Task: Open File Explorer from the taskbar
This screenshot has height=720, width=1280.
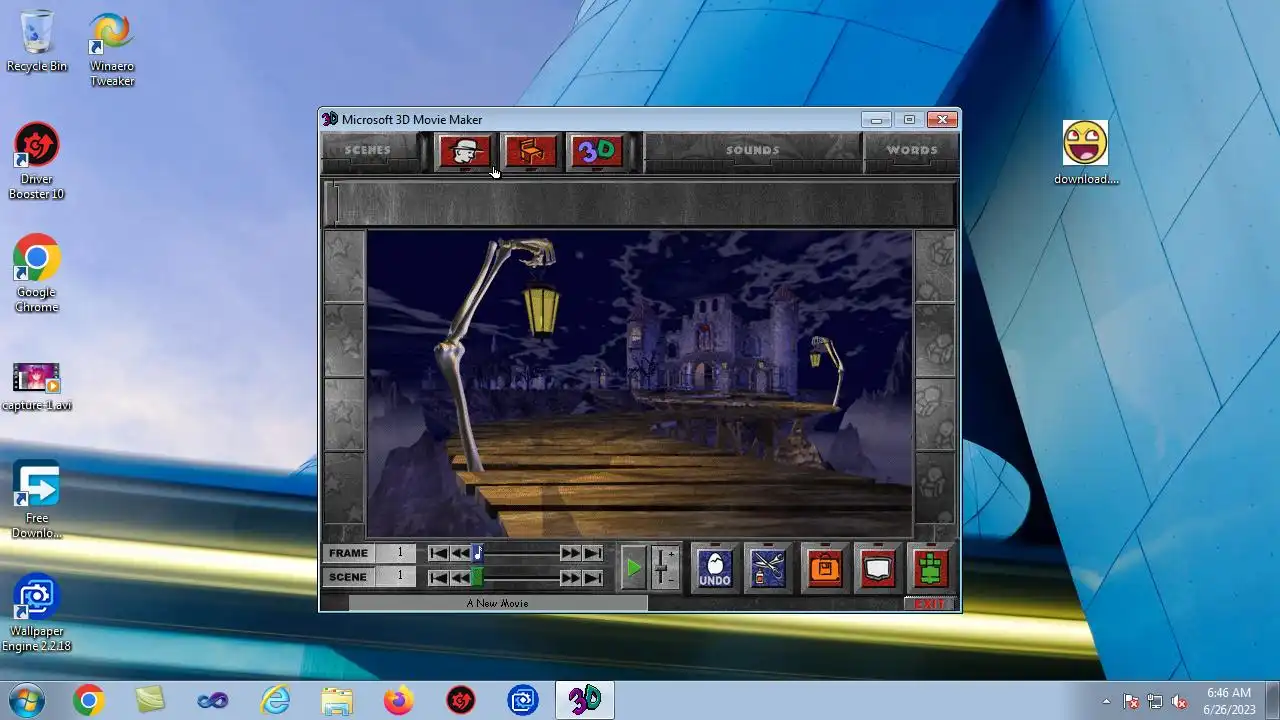Action: [x=337, y=701]
